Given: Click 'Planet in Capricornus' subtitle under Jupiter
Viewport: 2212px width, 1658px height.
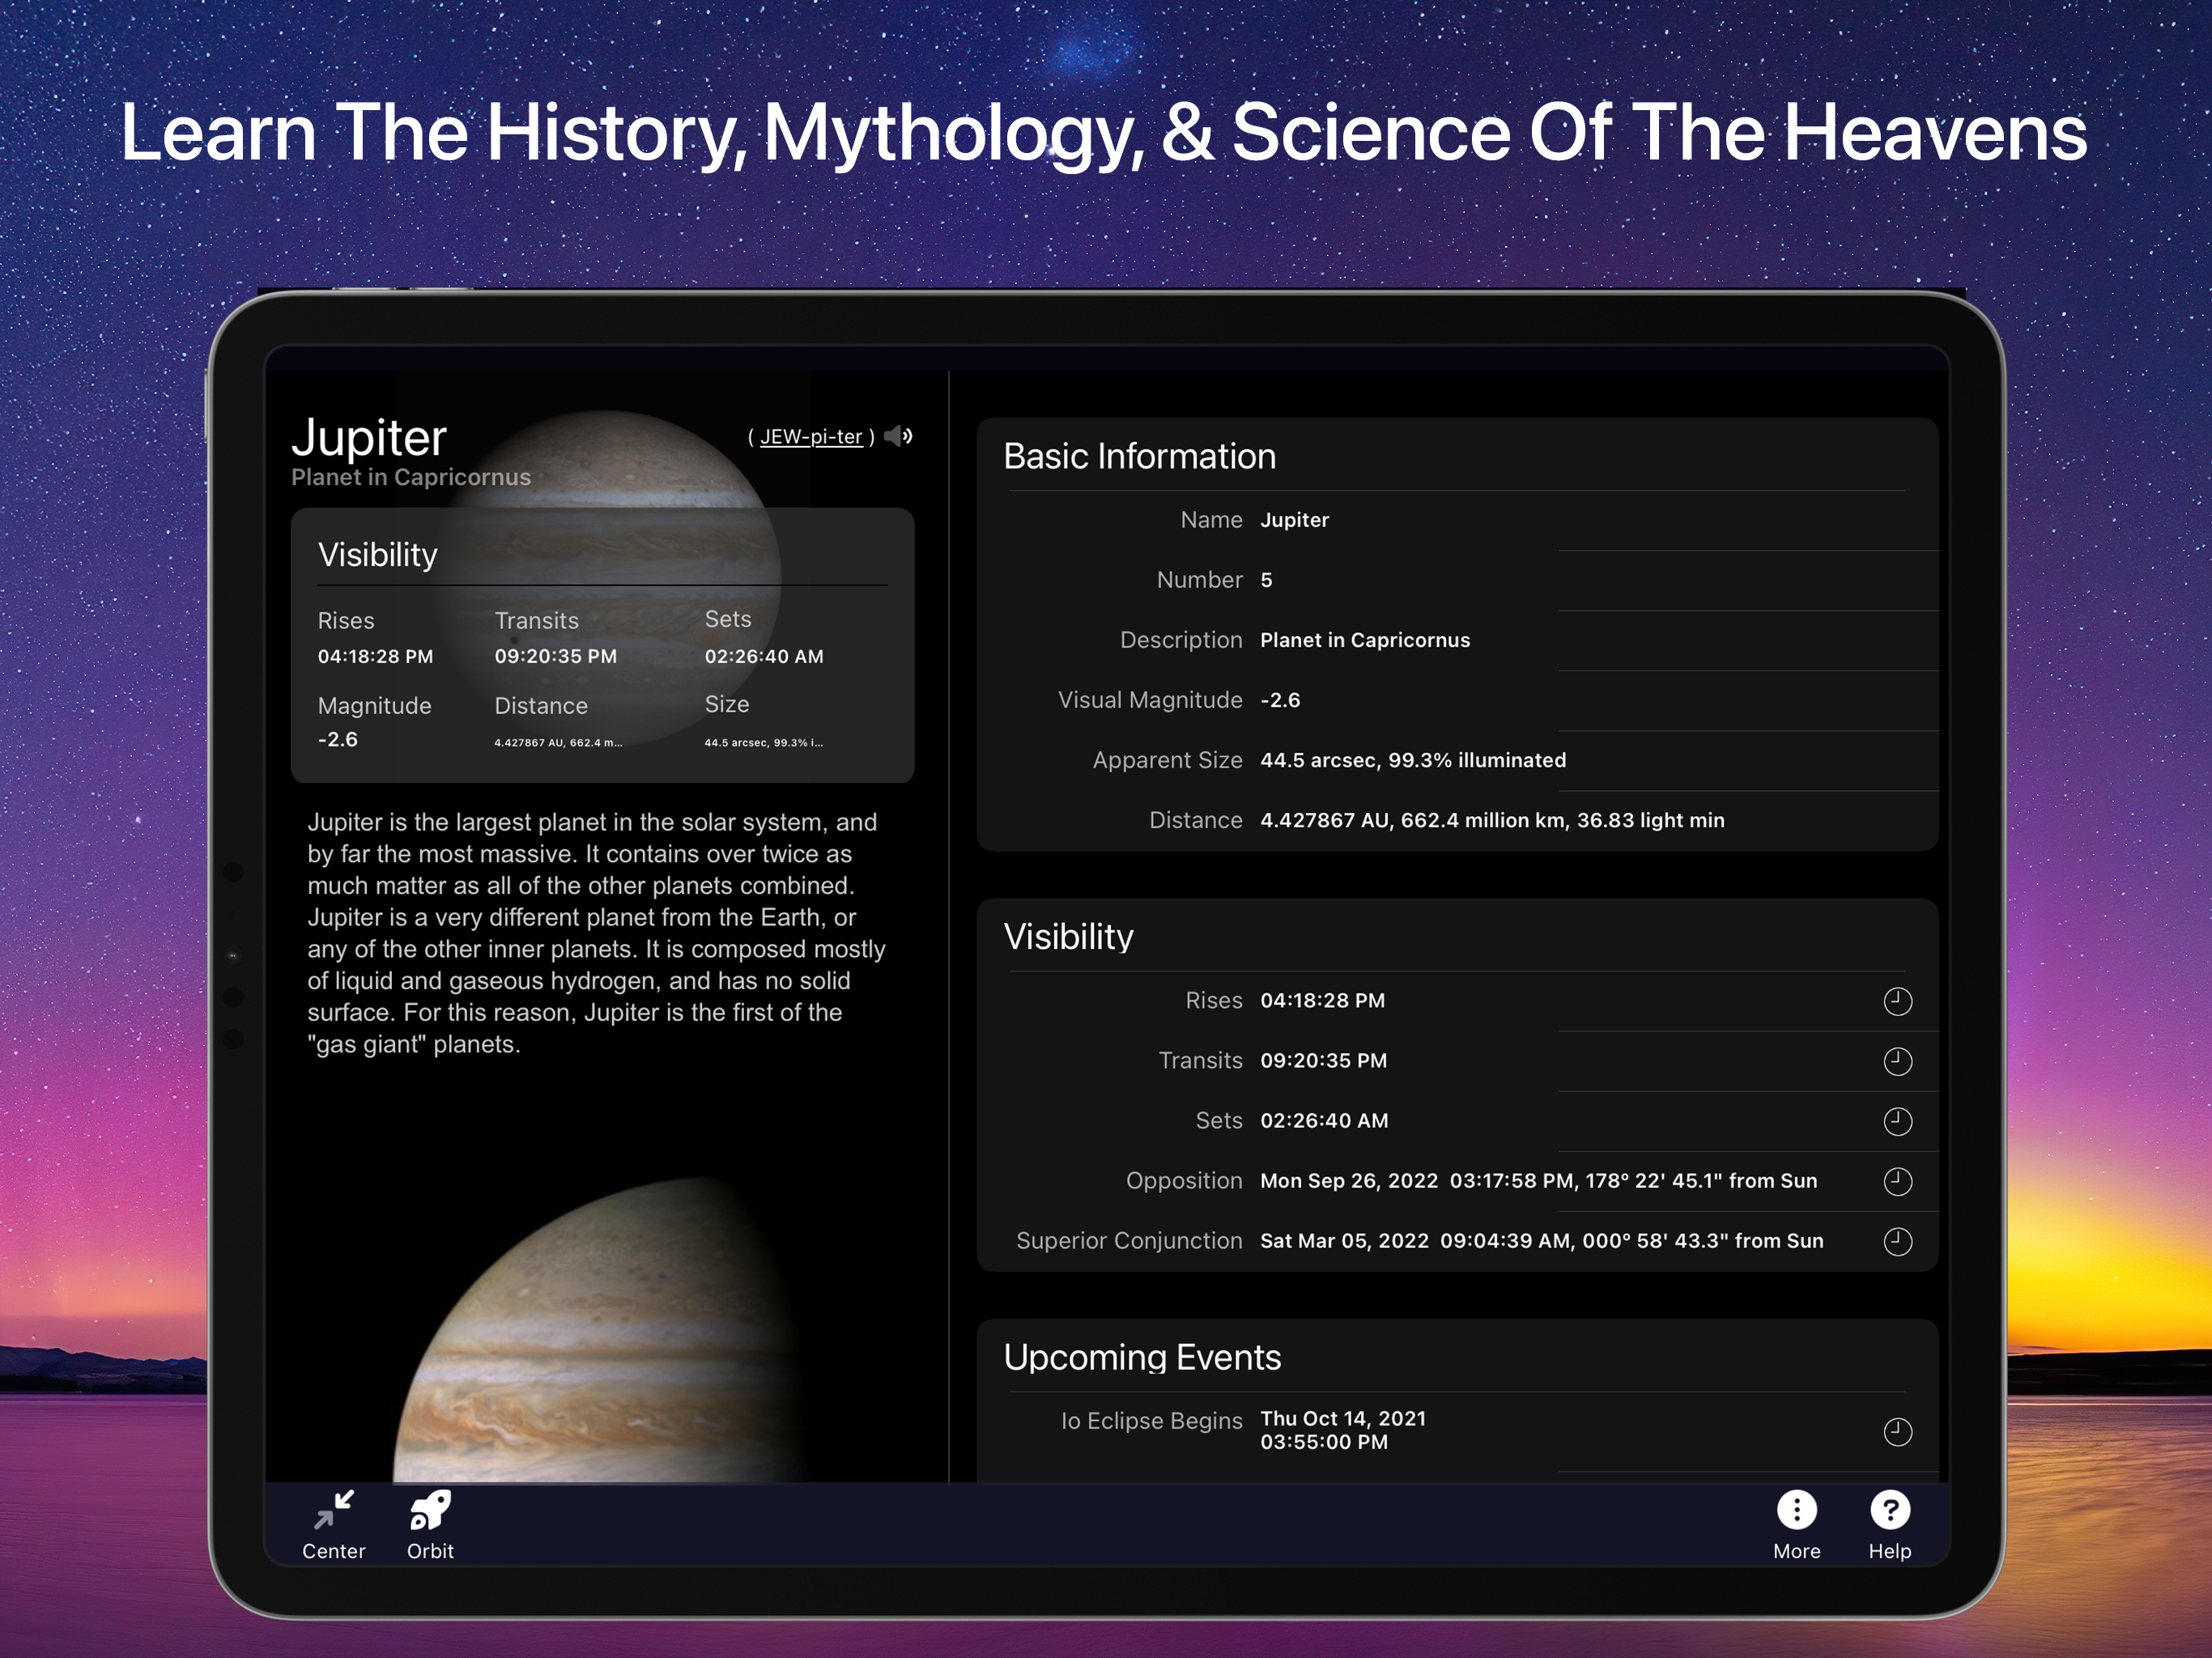Looking at the screenshot, I should point(411,477).
